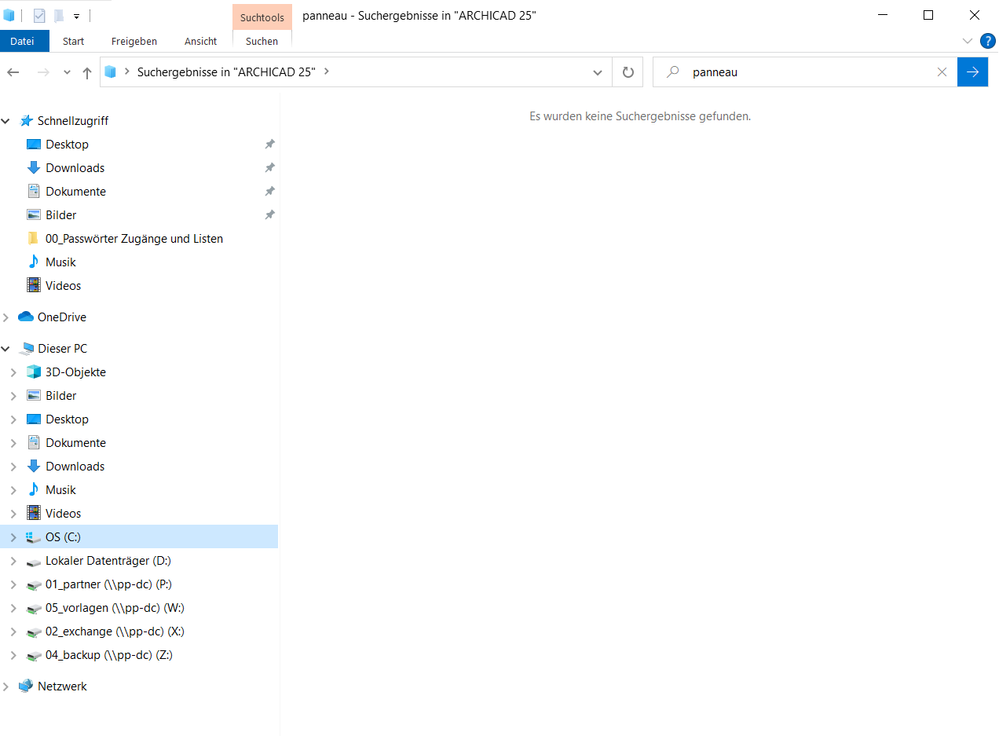
Task: Click the pin icon next to Dokumente
Action: click(270, 192)
